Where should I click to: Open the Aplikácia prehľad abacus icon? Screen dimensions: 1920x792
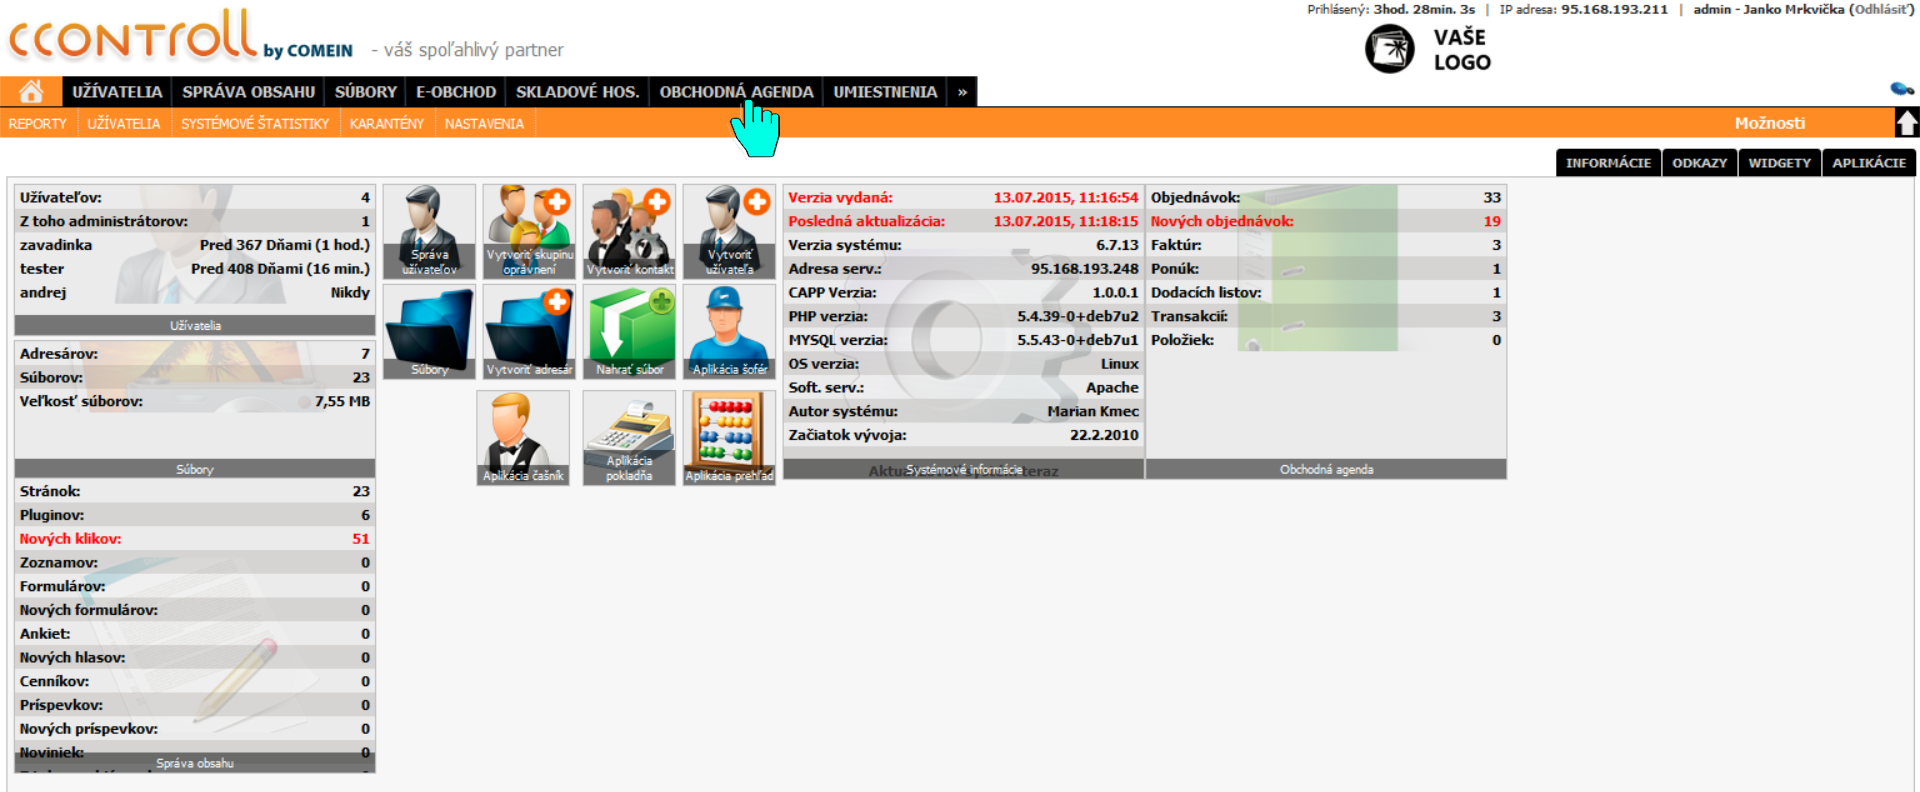(729, 438)
